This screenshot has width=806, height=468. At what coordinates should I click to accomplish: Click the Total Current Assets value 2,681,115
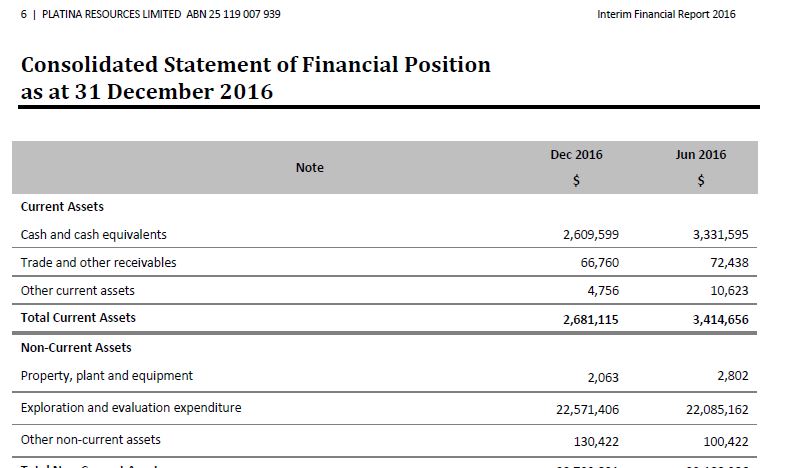(591, 320)
